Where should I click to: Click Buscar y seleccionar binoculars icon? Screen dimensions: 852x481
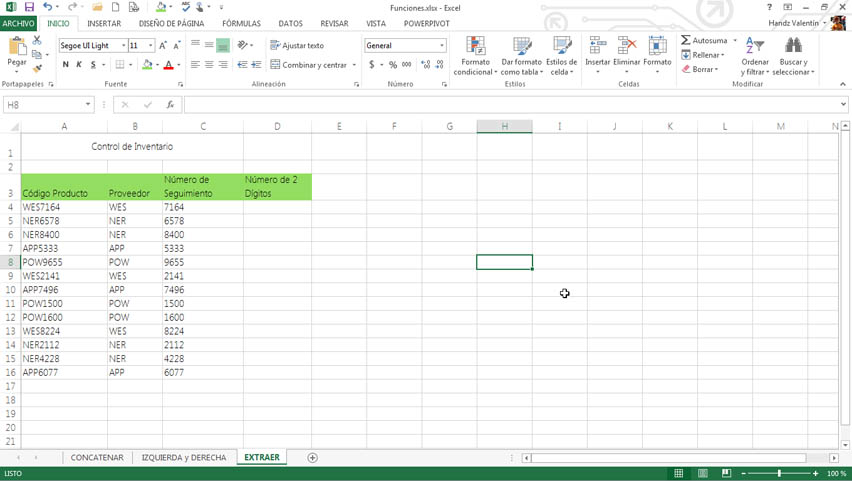coord(793,46)
